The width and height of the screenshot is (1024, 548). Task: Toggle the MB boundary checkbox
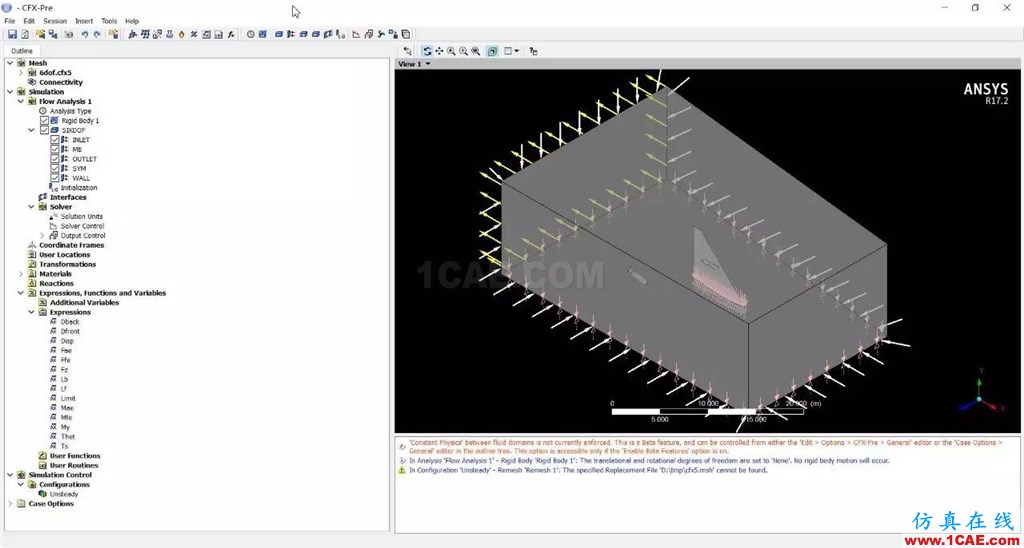pos(55,150)
